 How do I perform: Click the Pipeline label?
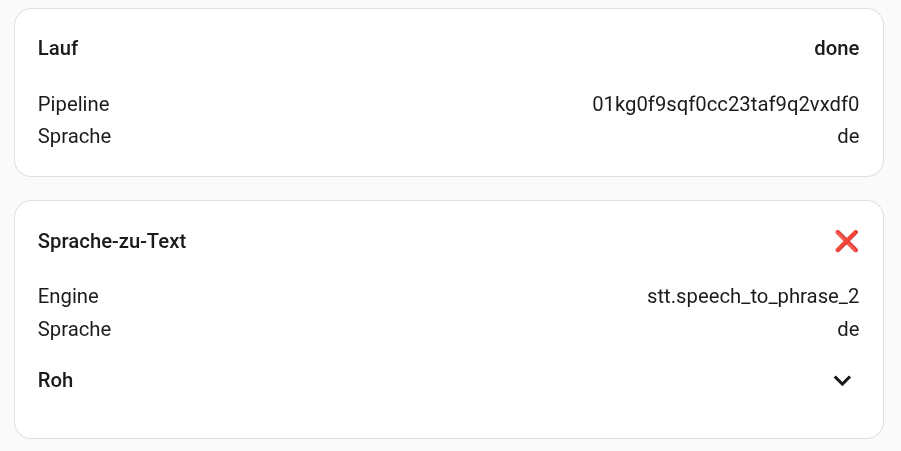tap(73, 104)
